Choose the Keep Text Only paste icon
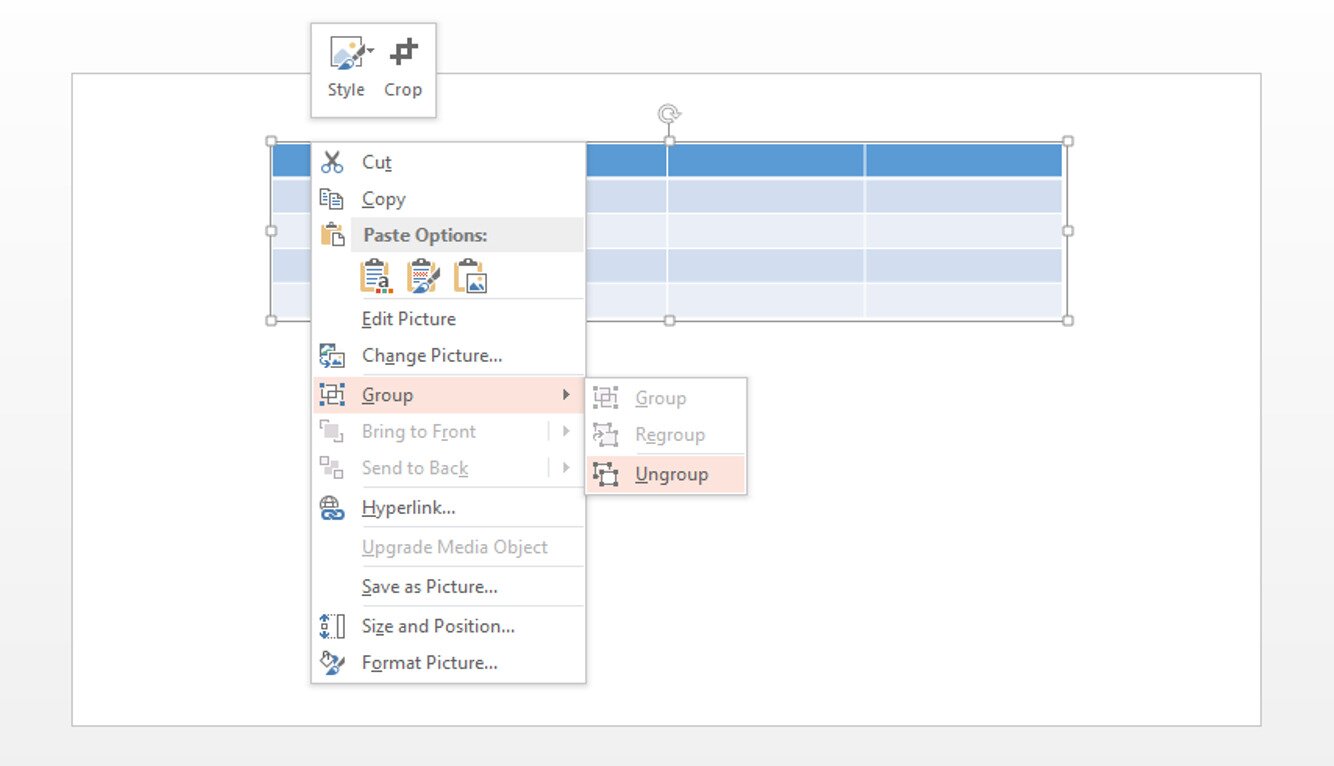Viewport: 1334px width, 766px height. coord(376,276)
